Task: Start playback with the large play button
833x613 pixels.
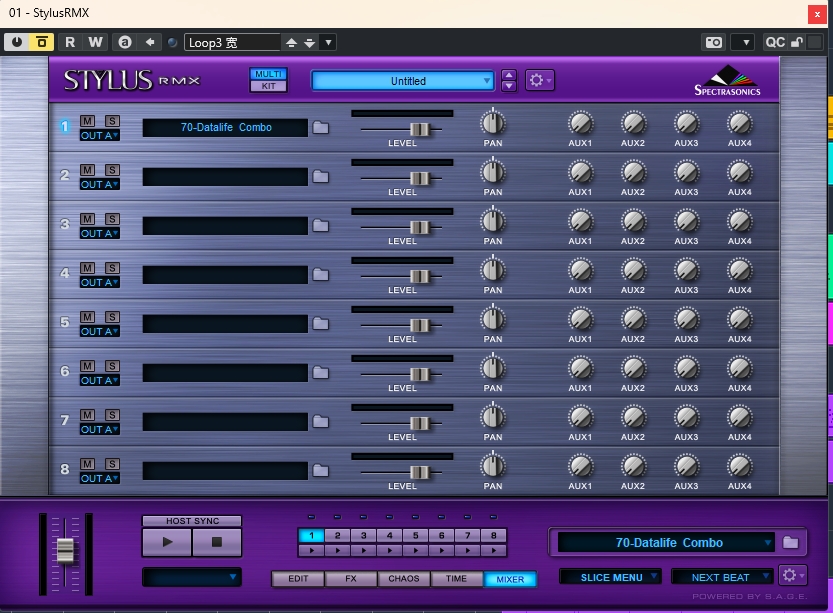Action: 167,542
